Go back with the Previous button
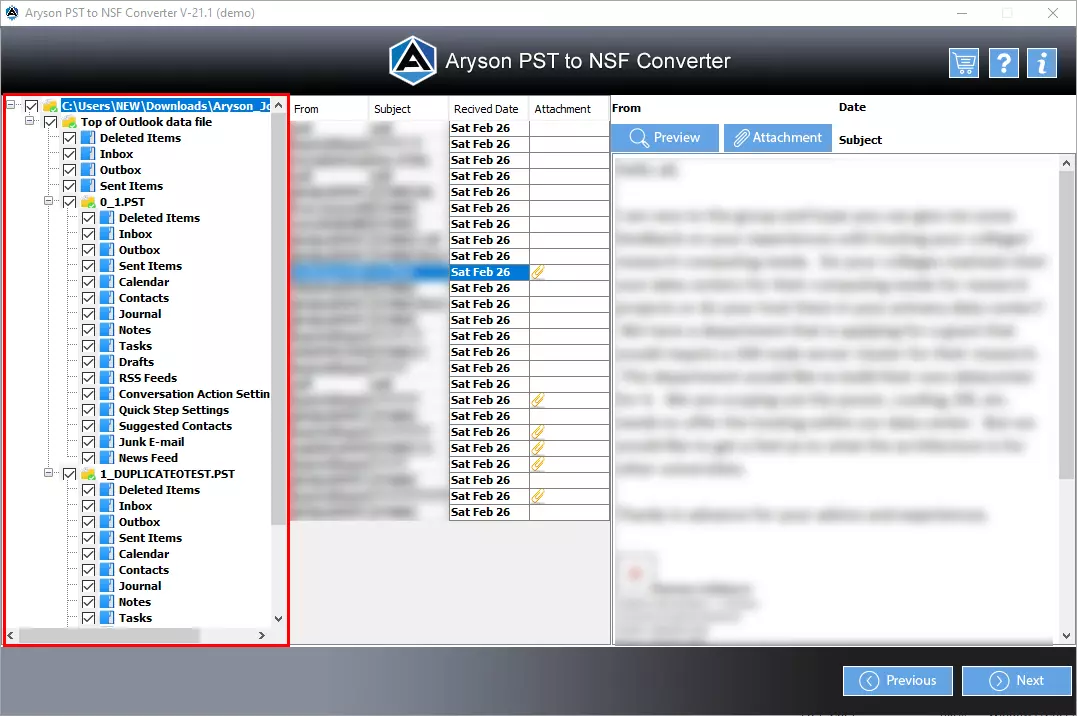Viewport: 1077px width, 716px height. coord(898,680)
